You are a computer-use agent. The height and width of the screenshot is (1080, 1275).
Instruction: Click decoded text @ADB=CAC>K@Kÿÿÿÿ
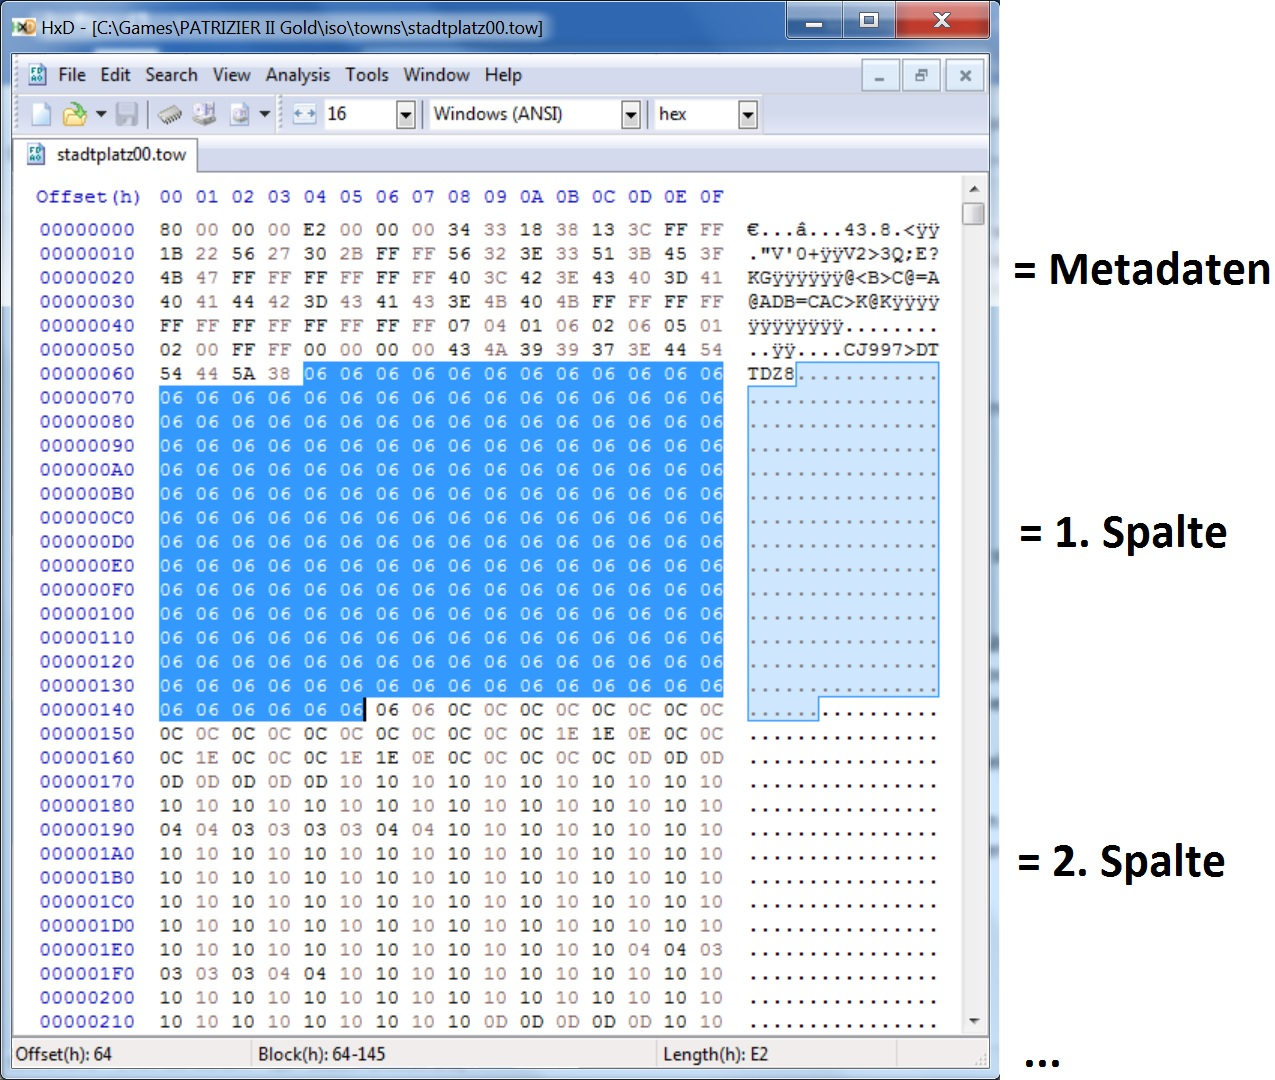[x=843, y=302]
